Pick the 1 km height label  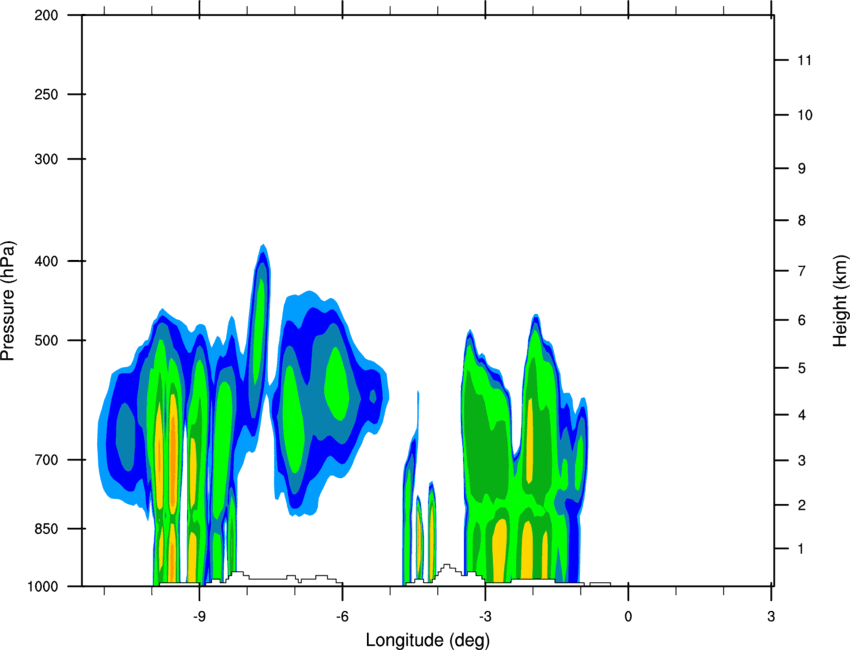pos(802,549)
